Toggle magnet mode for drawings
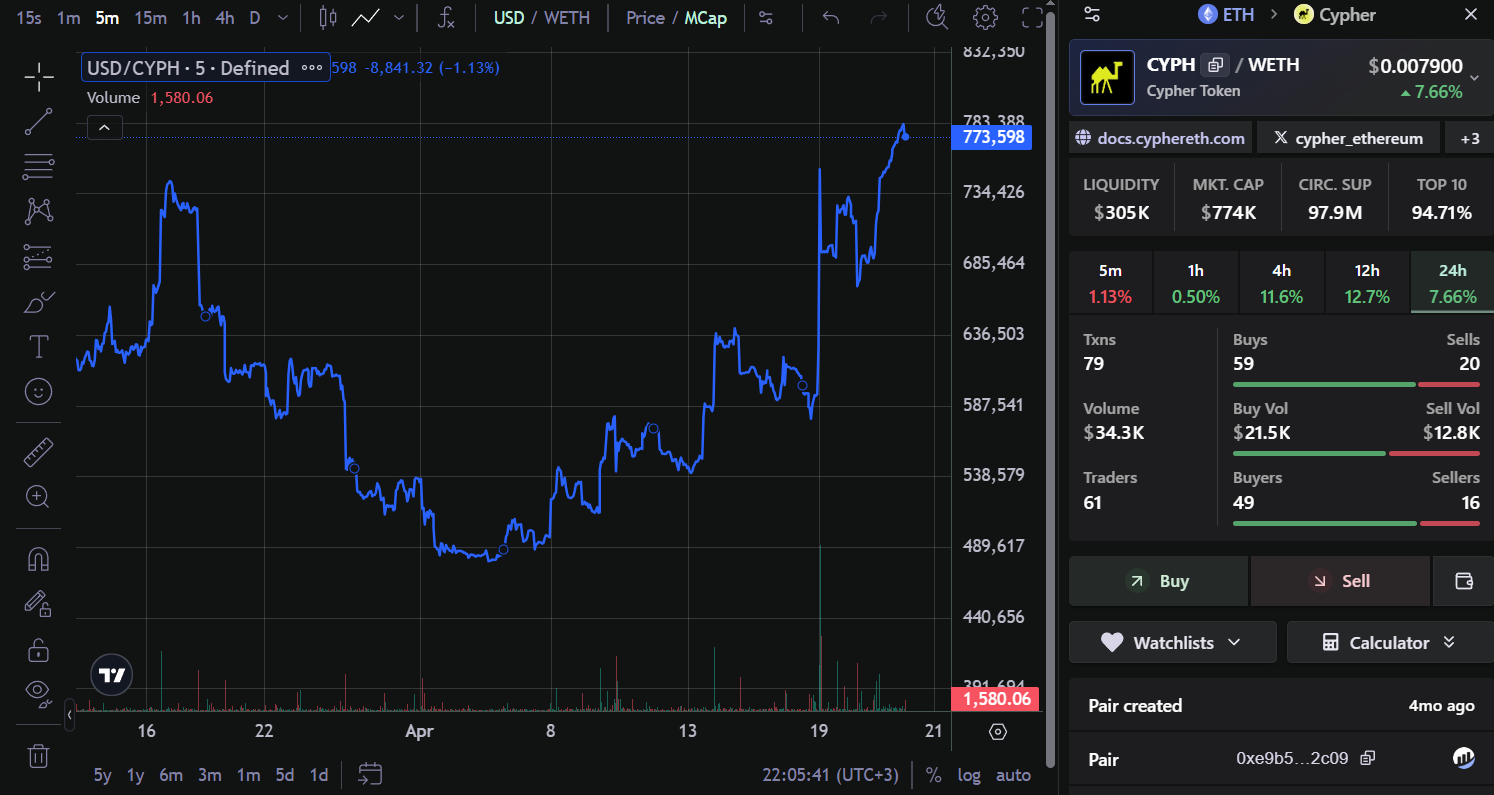Image resolution: width=1494 pixels, height=795 pixels. tap(39, 558)
